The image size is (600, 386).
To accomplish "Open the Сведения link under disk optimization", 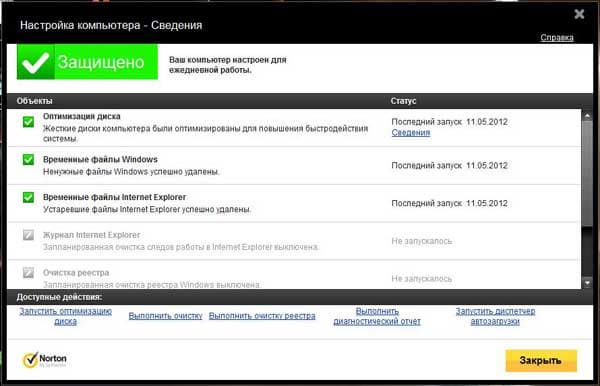I will pos(411,133).
